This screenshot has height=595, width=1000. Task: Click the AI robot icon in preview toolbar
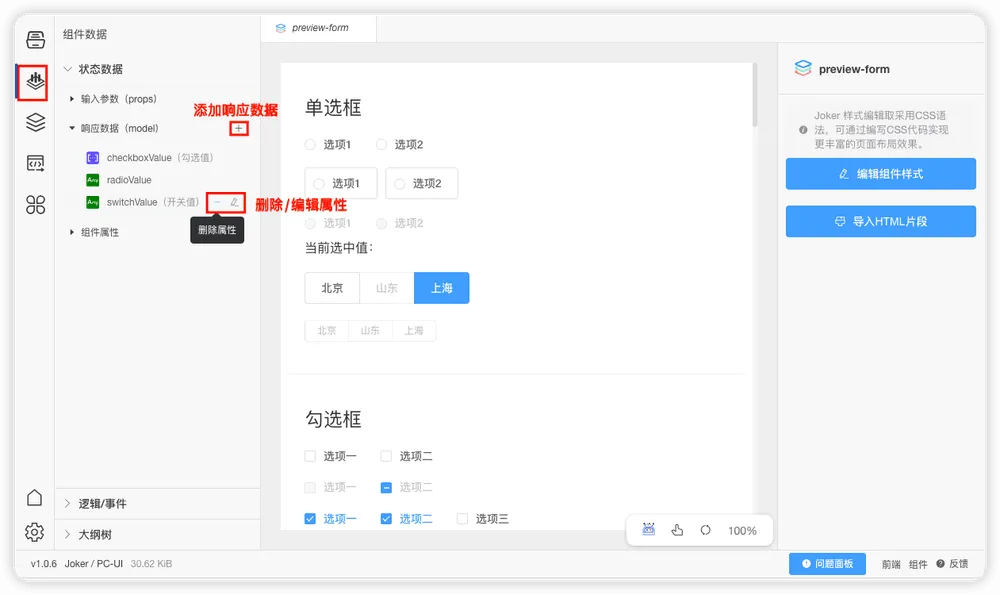pyautogui.click(x=648, y=530)
